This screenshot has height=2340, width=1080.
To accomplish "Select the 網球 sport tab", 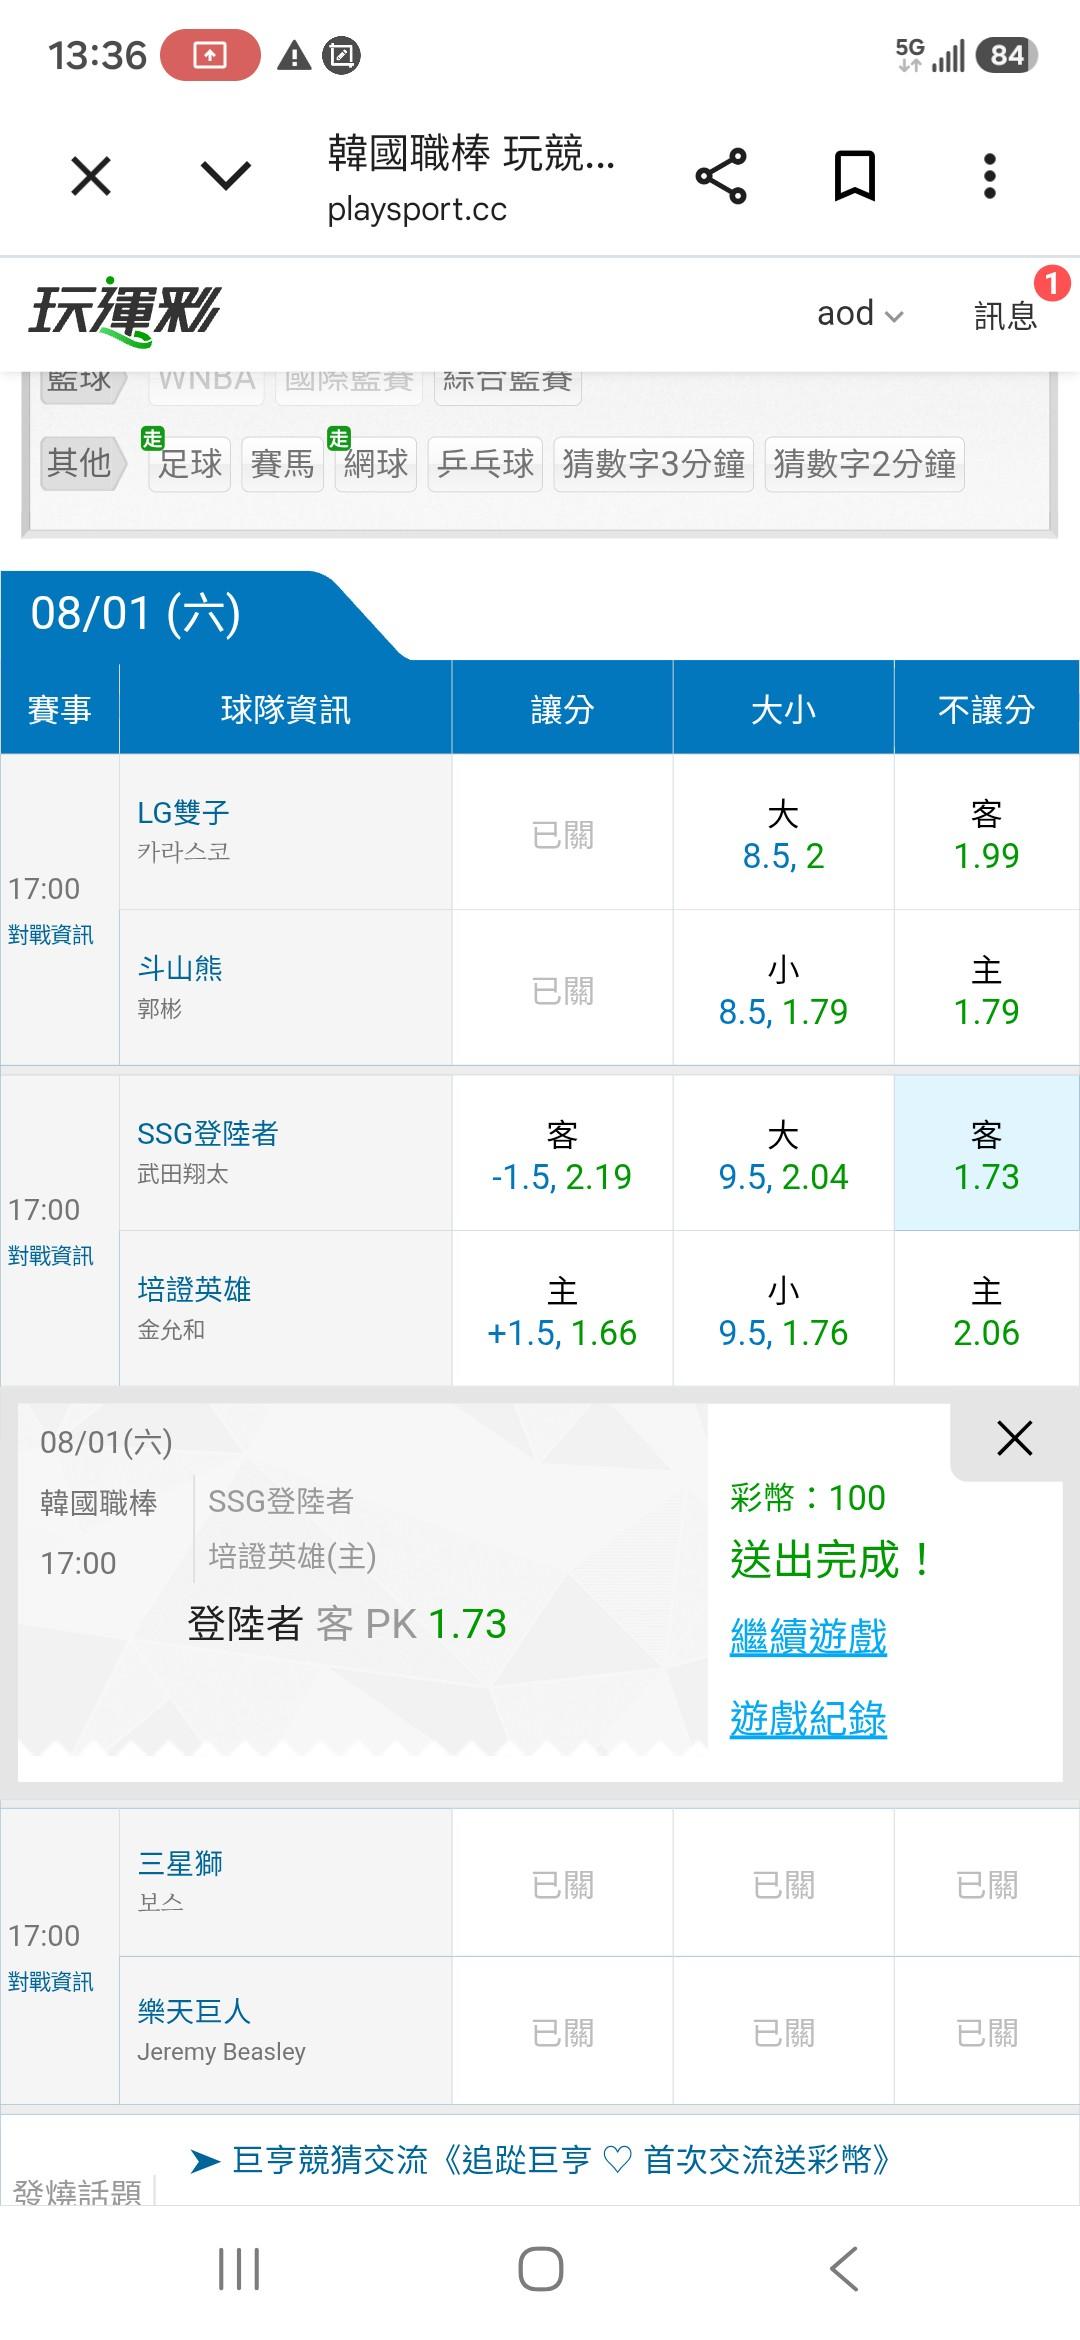I will point(376,464).
